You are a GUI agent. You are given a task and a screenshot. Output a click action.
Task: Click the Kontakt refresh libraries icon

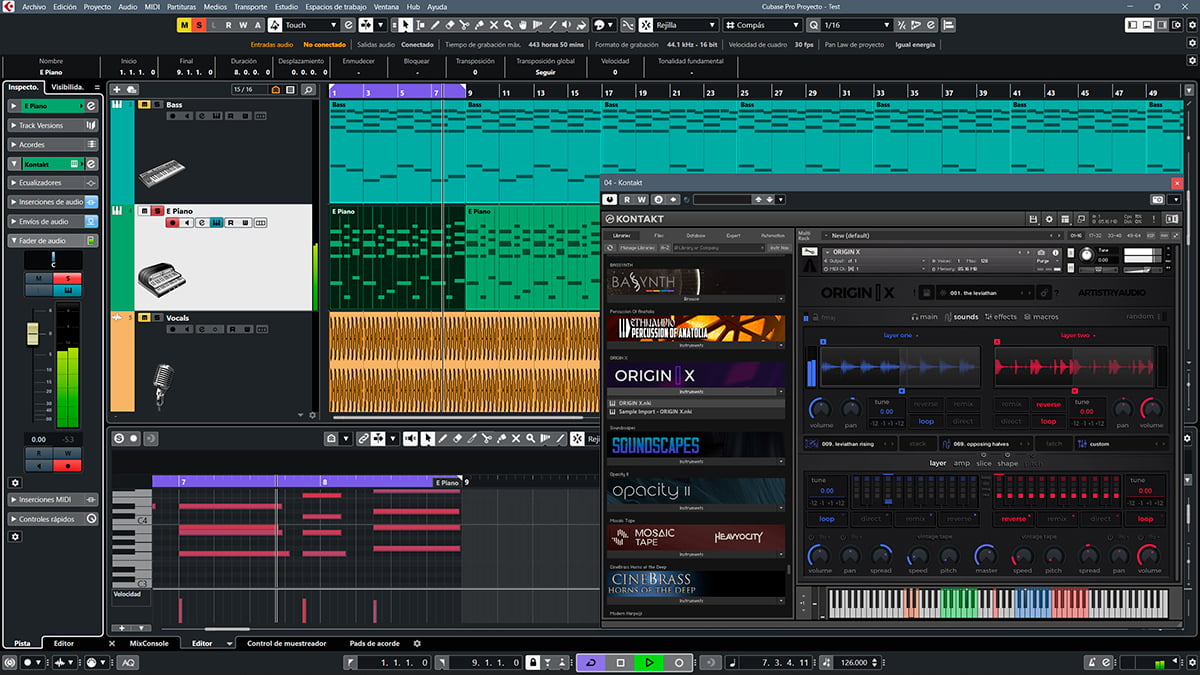click(612, 246)
